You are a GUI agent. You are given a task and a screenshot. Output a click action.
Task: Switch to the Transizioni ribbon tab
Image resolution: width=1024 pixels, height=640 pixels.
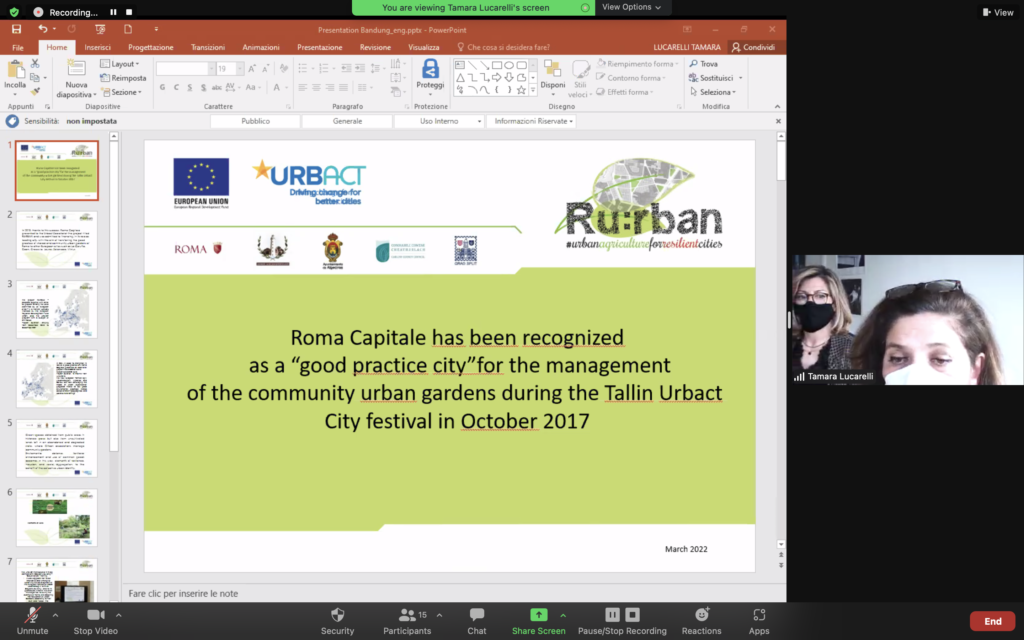coord(208,47)
